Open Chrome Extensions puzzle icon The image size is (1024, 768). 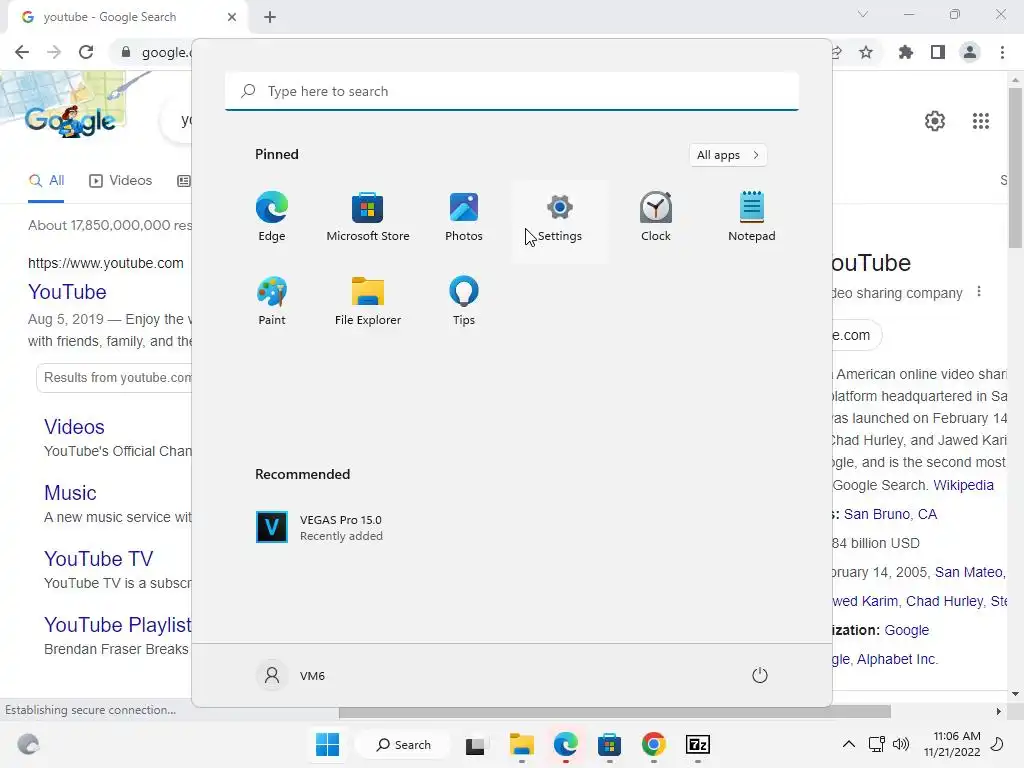[x=906, y=52]
